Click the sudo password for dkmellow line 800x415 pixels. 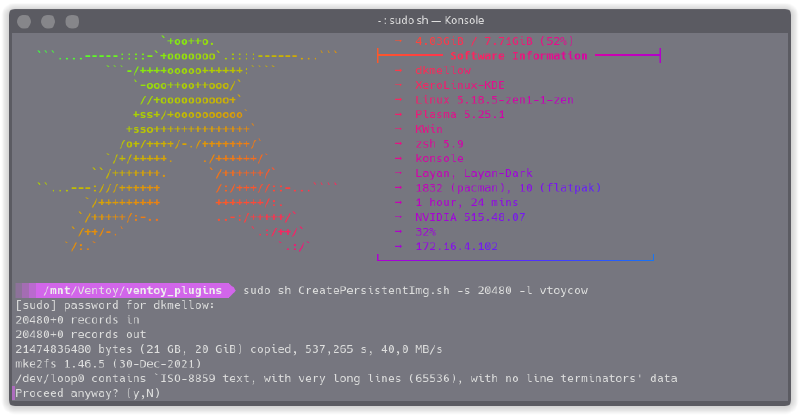tap(115, 305)
